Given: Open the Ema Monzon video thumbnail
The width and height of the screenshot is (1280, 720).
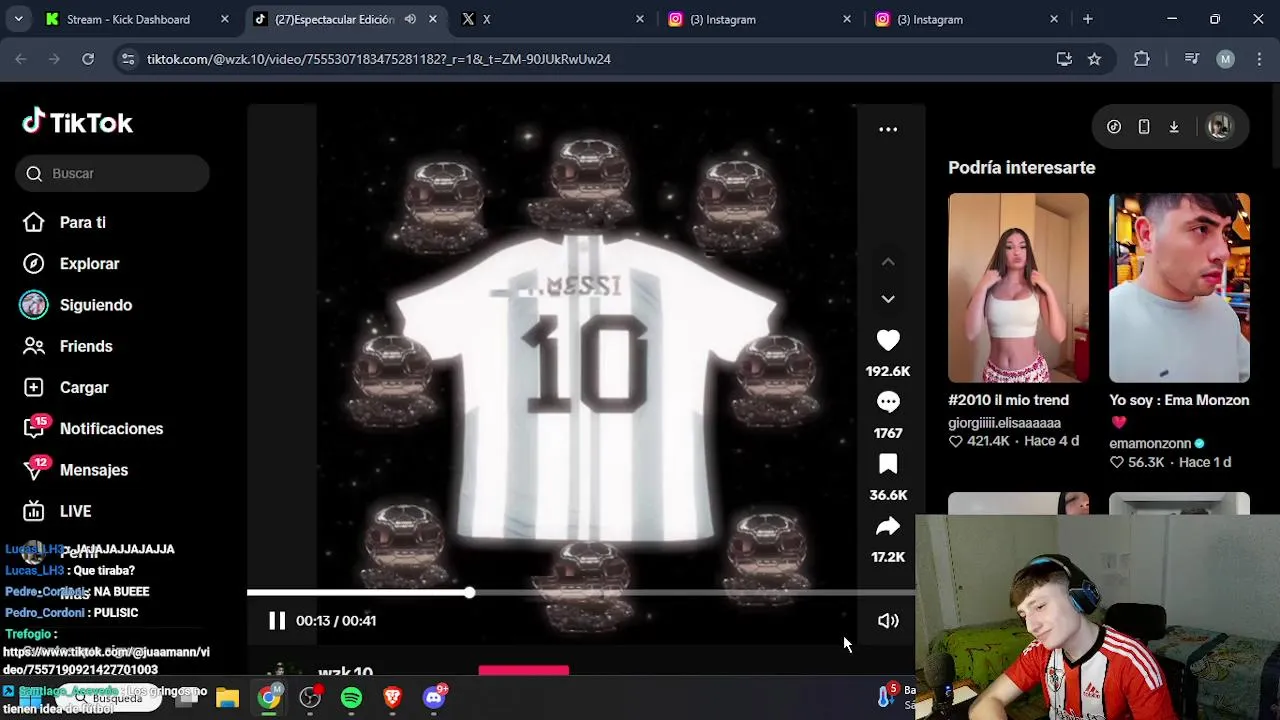Looking at the screenshot, I should pyautogui.click(x=1179, y=288).
